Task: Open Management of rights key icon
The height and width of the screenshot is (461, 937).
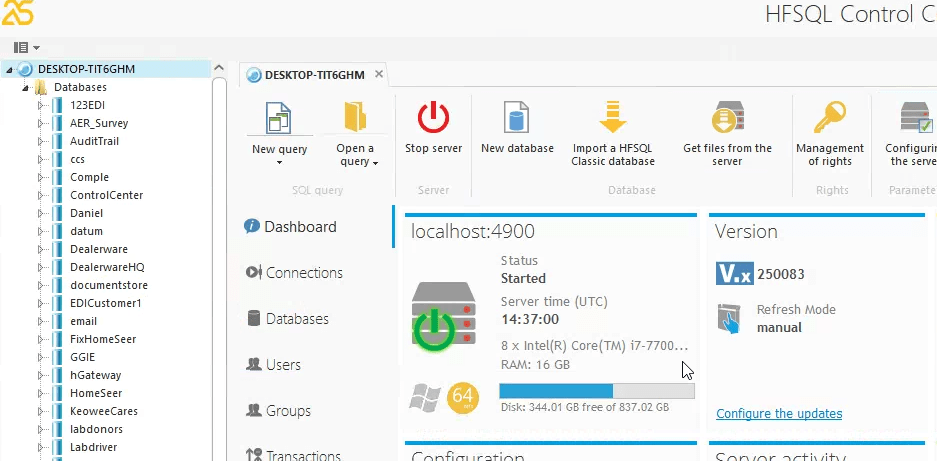Action: coord(829,119)
